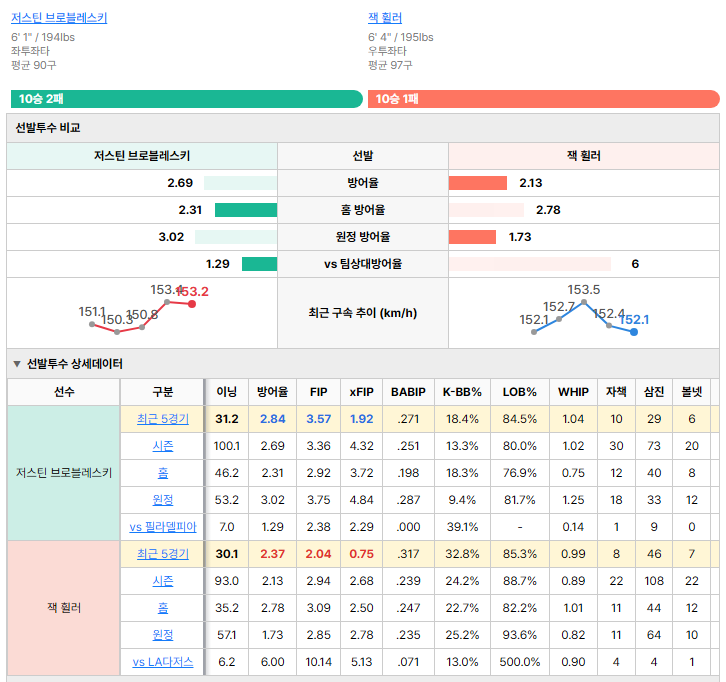
Task: Click 평균 97구 pitch count text
Action: [390, 65]
